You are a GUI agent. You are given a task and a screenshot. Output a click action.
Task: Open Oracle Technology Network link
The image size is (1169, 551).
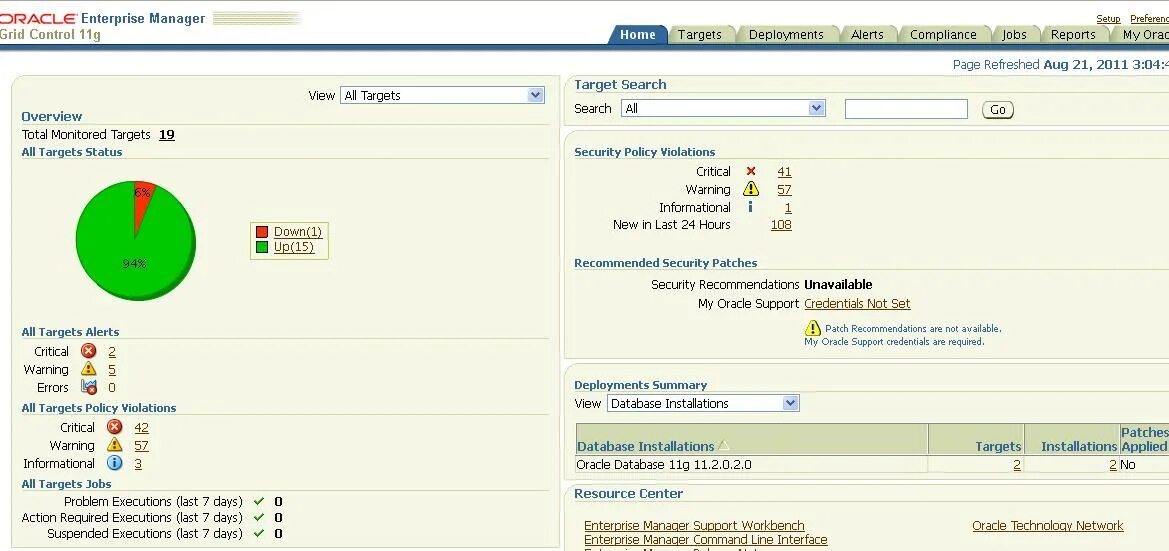point(1047,526)
